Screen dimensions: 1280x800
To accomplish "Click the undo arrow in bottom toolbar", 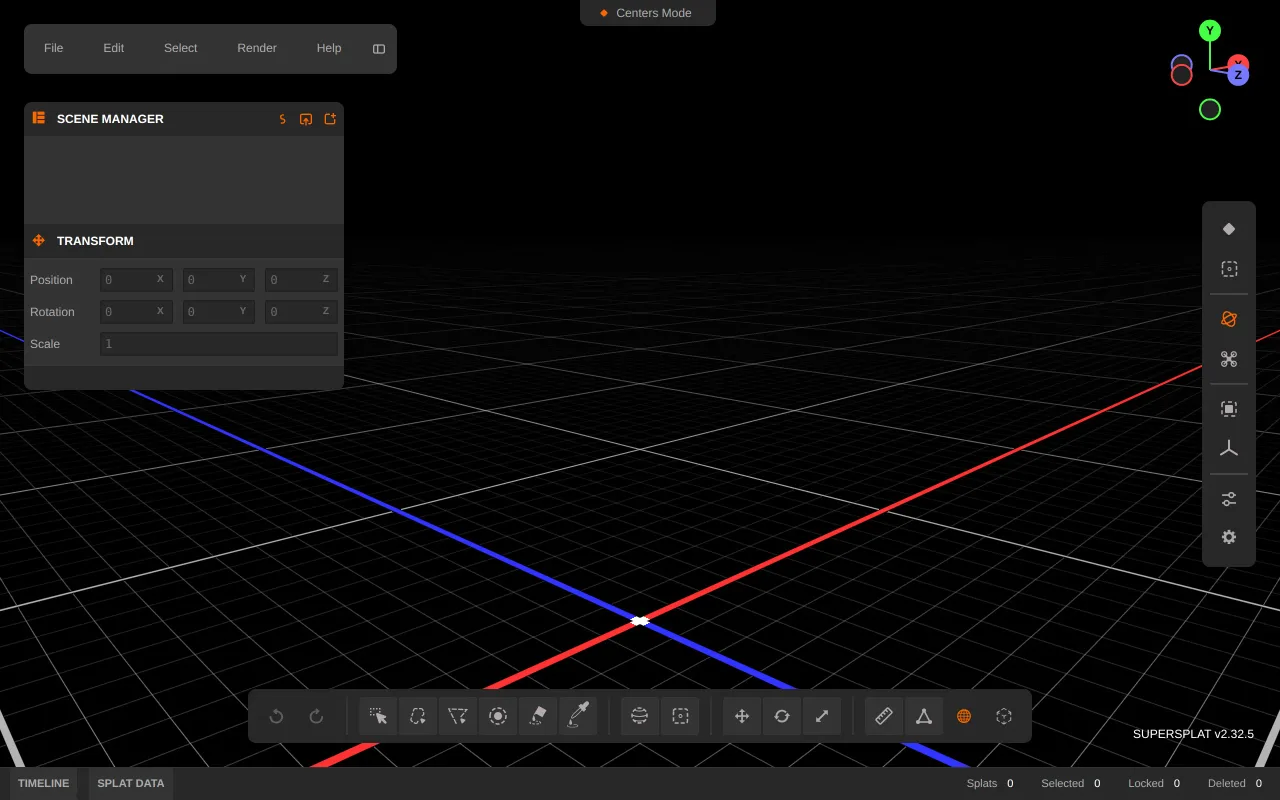I will tap(277, 716).
